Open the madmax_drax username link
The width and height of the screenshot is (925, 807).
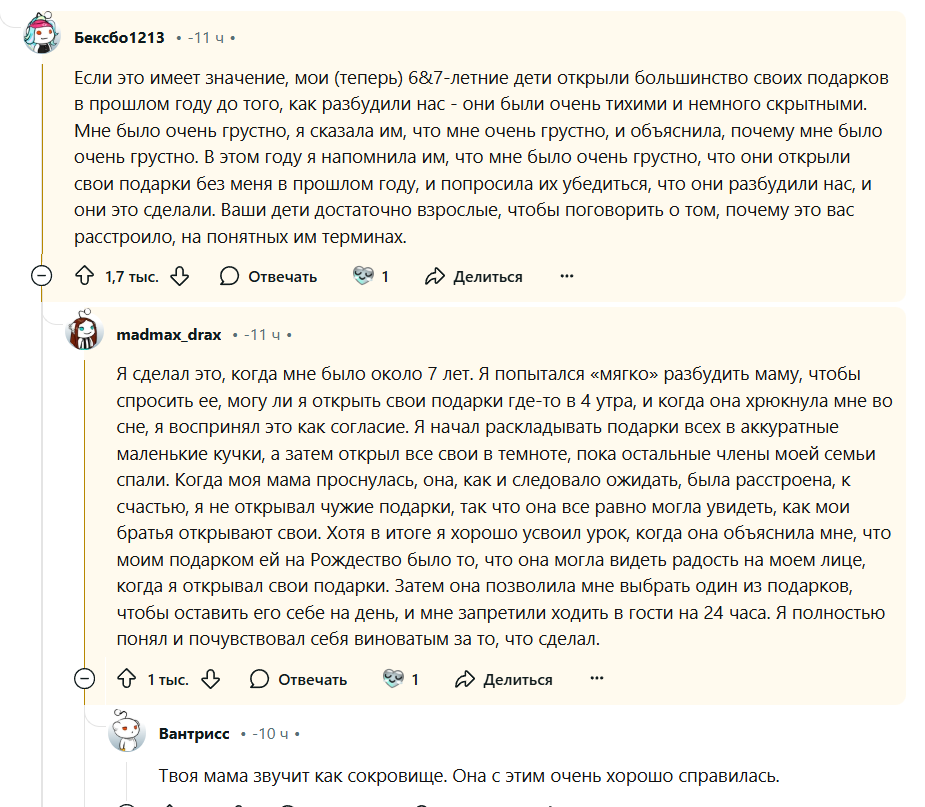pos(169,334)
